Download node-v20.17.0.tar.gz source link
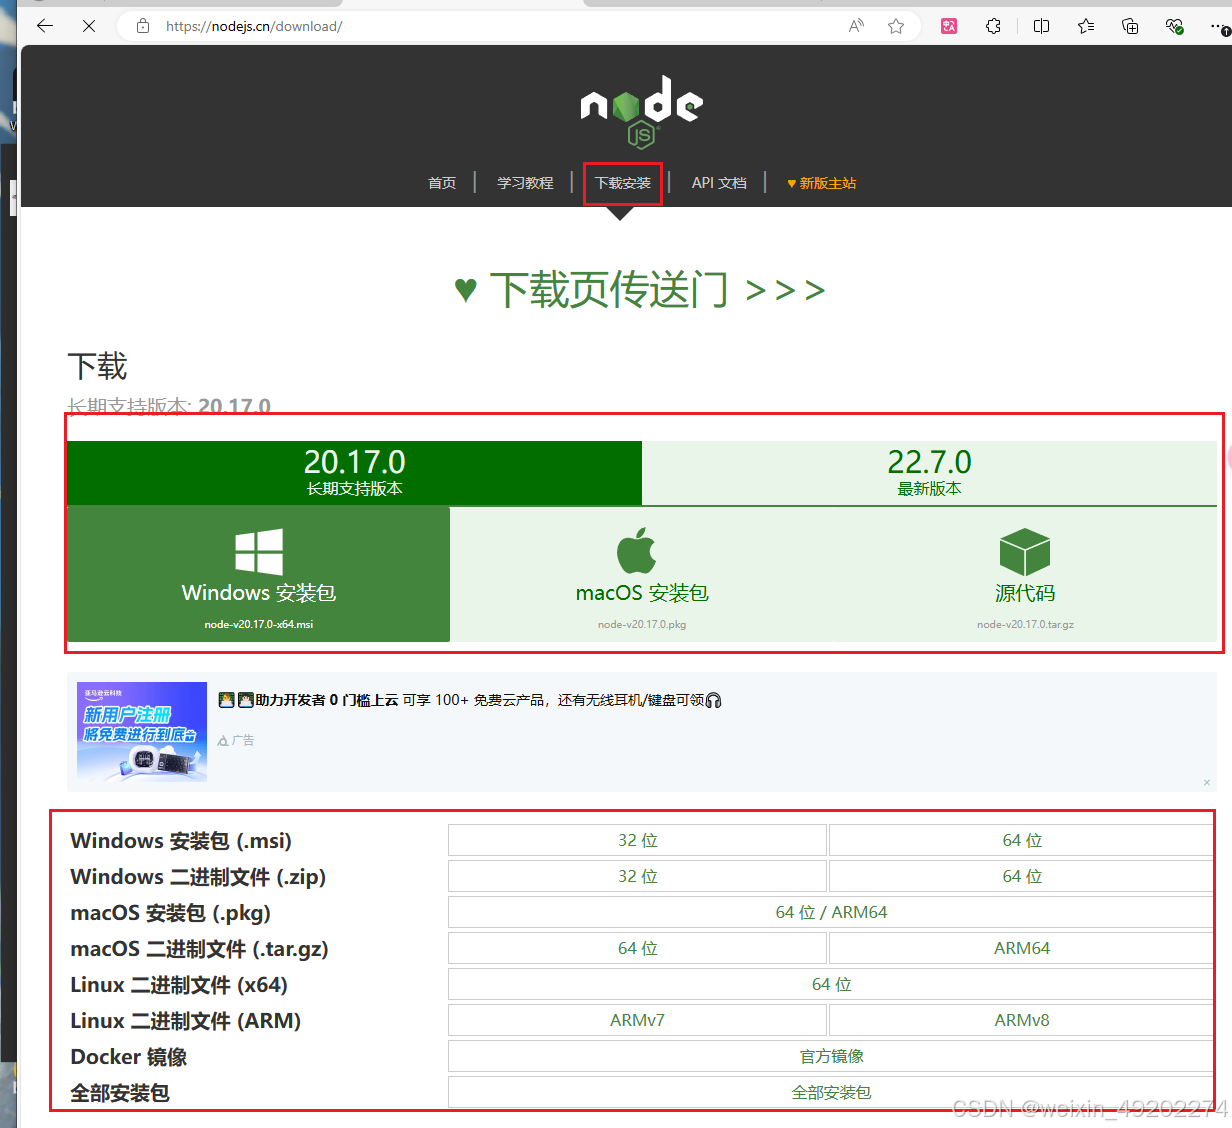This screenshot has height=1128, width=1232. 1025,624
